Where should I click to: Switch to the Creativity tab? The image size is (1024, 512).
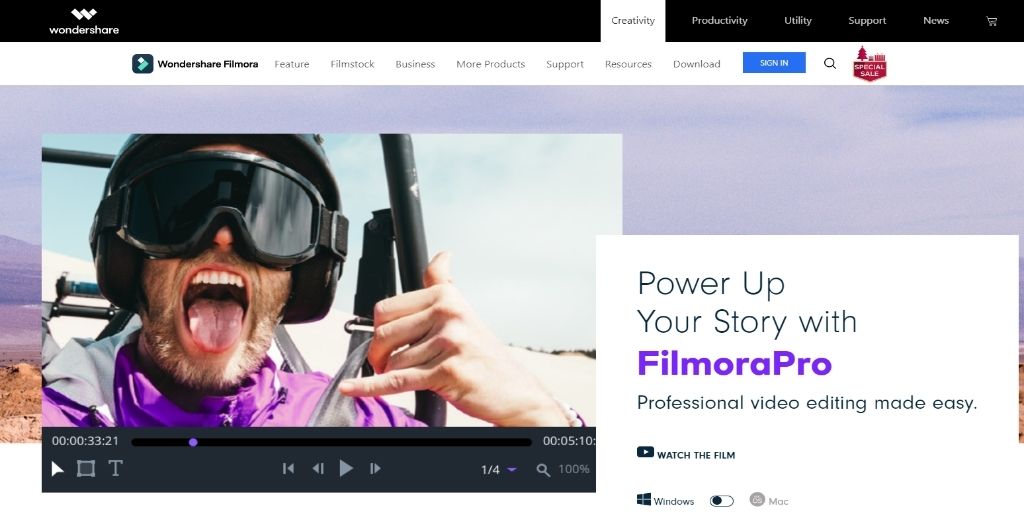tap(633, 21)
